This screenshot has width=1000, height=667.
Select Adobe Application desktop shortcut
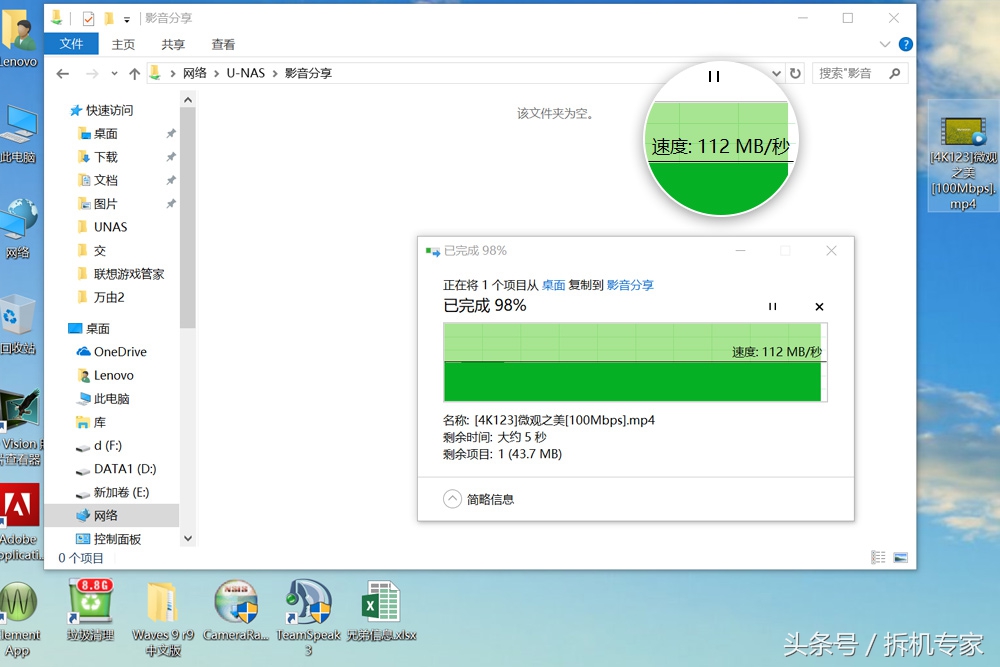coord(19,523)
